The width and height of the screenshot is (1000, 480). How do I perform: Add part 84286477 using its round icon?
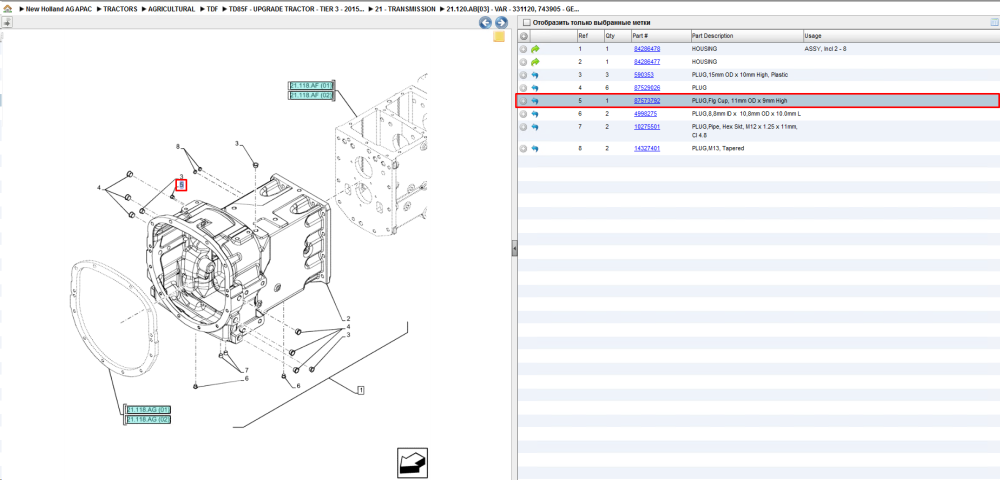524,62
